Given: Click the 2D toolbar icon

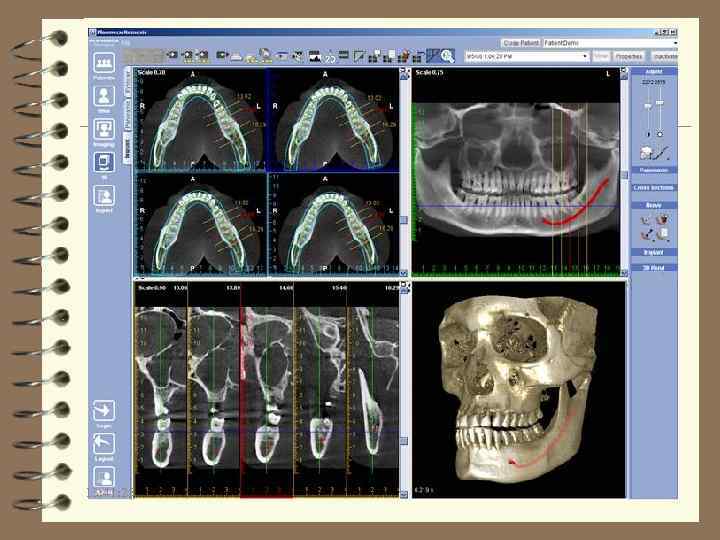Looking at the screenshot, I should pyautogui.click(x=330, y=57).
